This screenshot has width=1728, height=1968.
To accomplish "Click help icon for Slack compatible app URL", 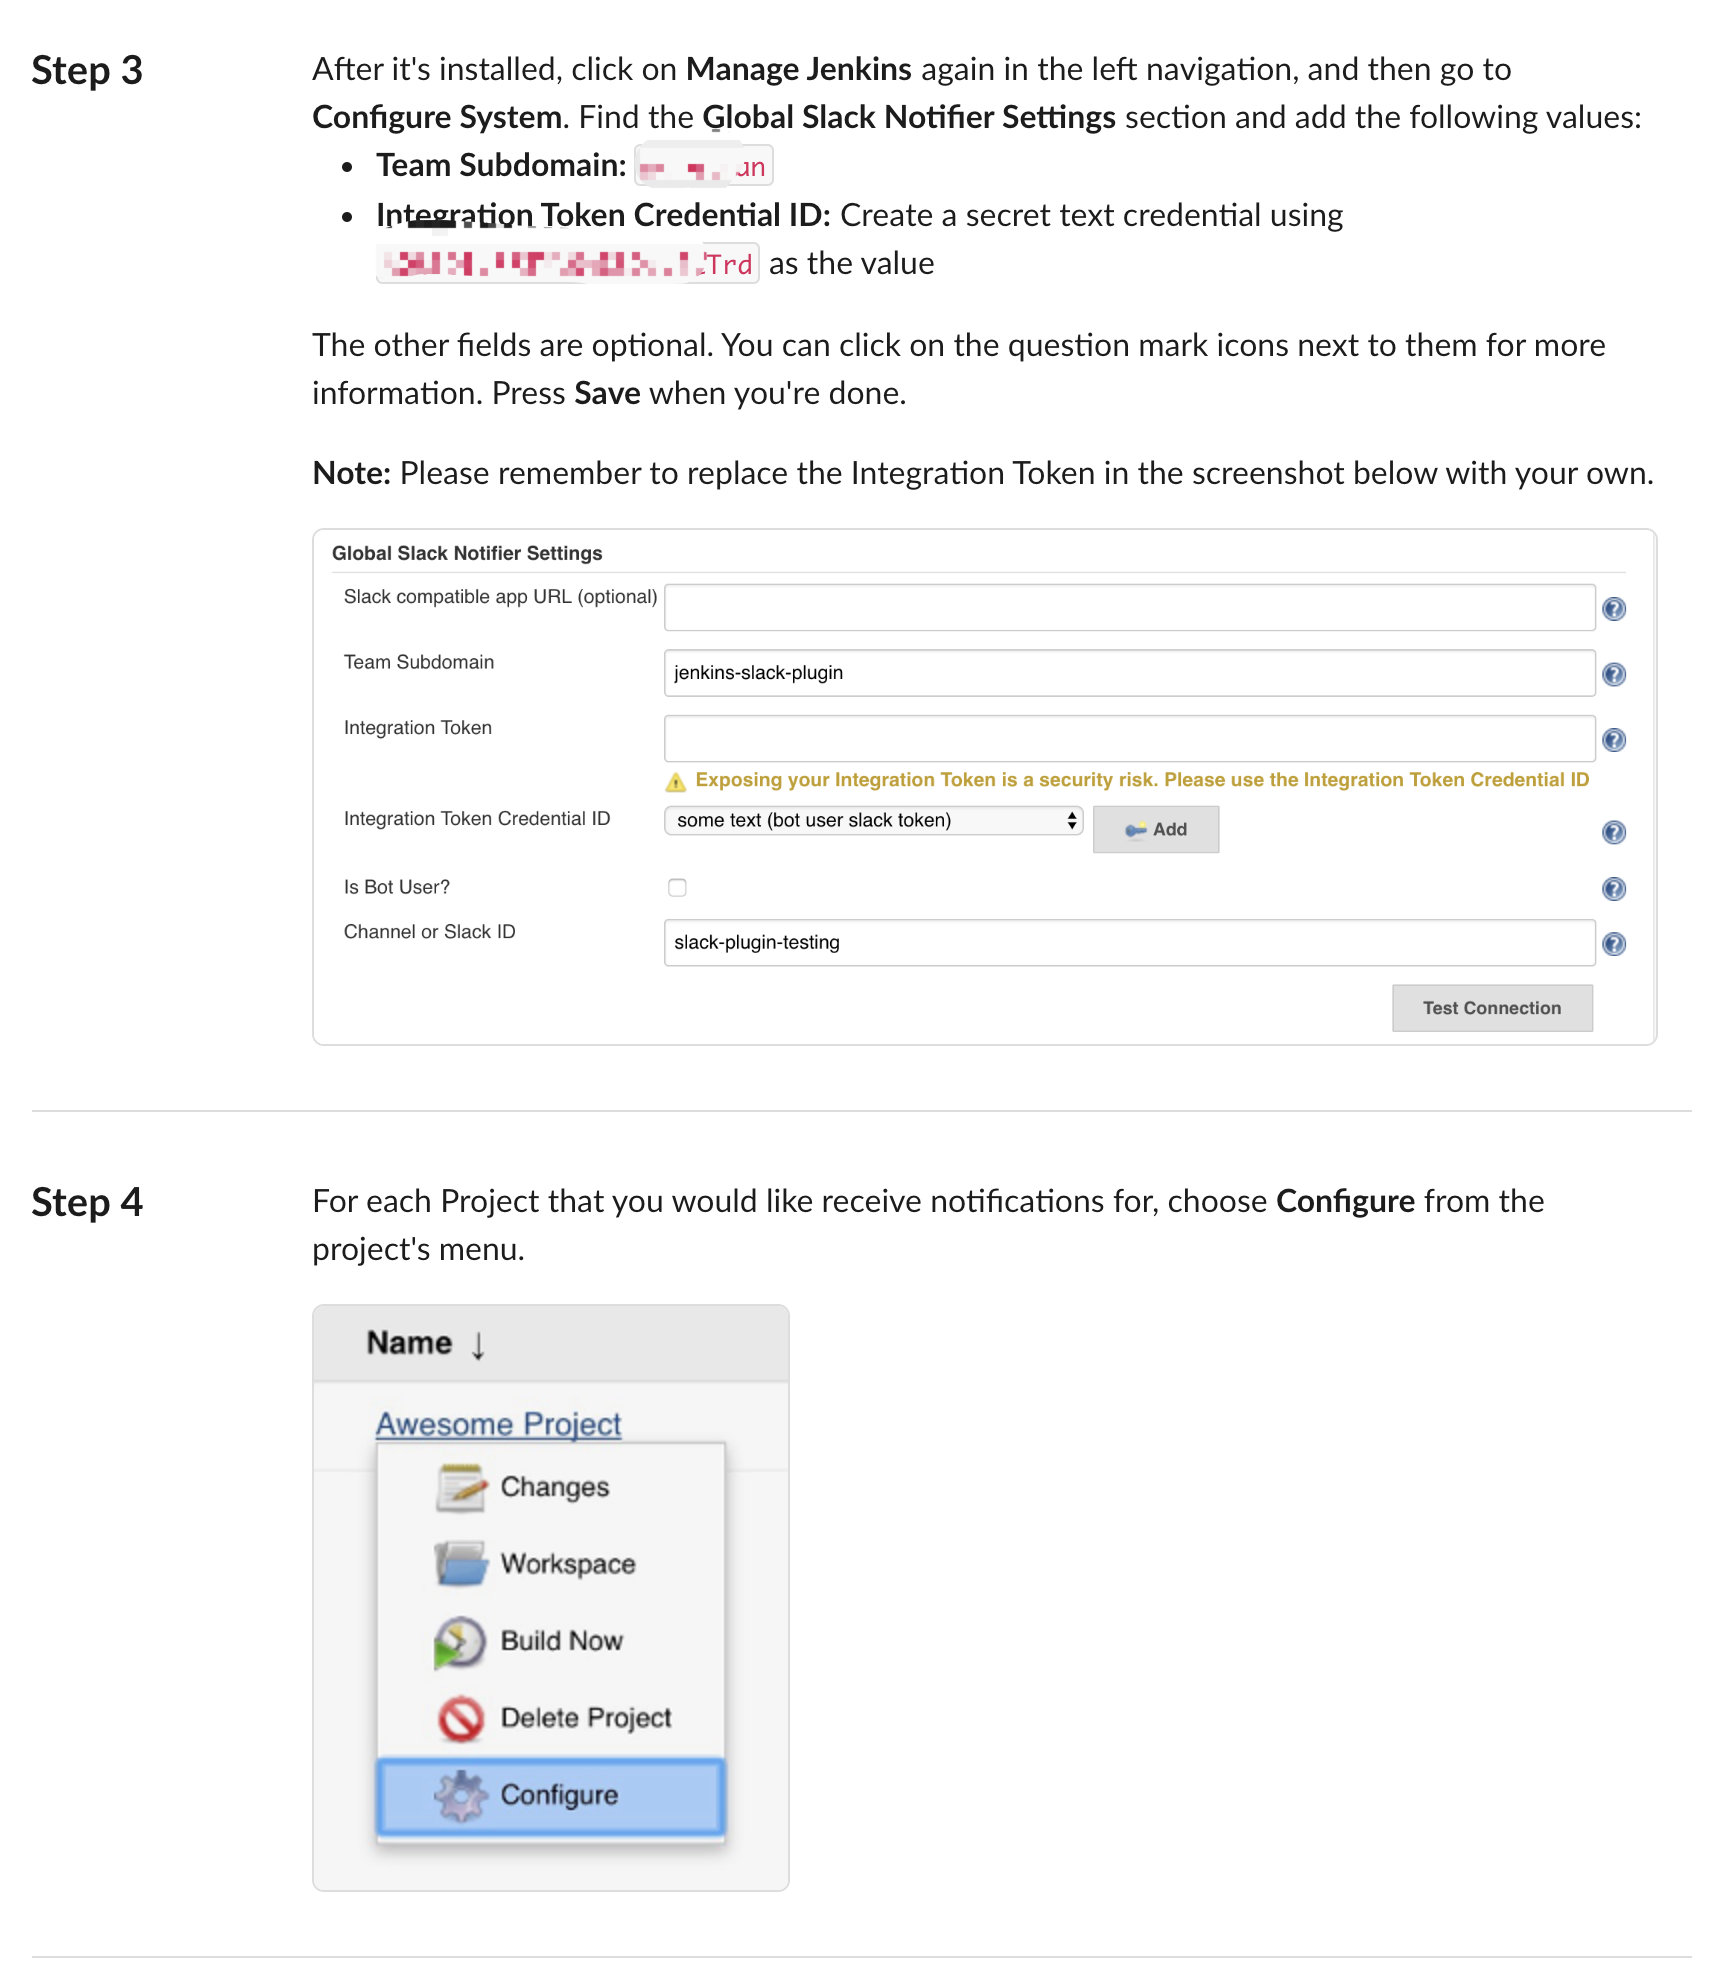I will [x=1613, y=609].
